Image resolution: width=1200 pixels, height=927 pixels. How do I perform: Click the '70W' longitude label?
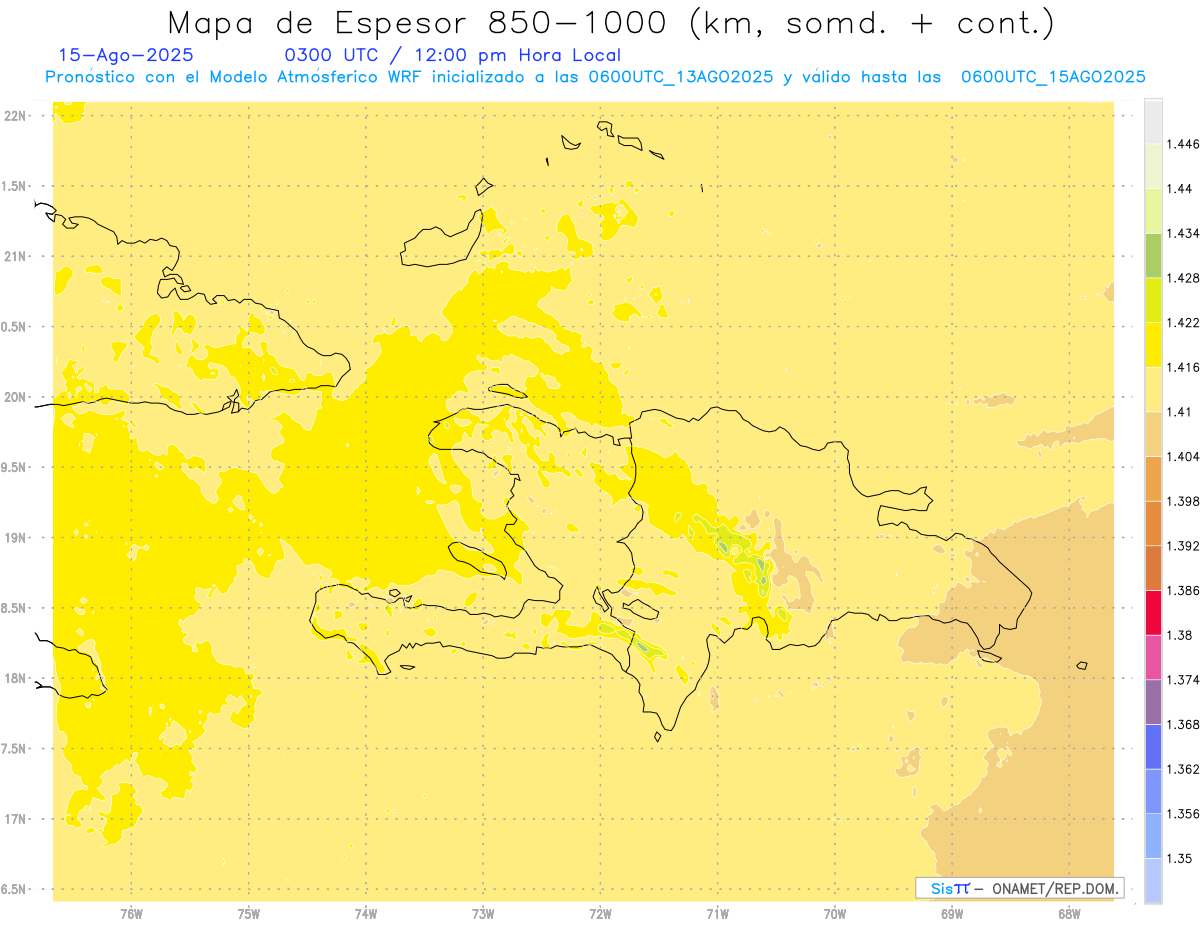click(x=835, y=913)
